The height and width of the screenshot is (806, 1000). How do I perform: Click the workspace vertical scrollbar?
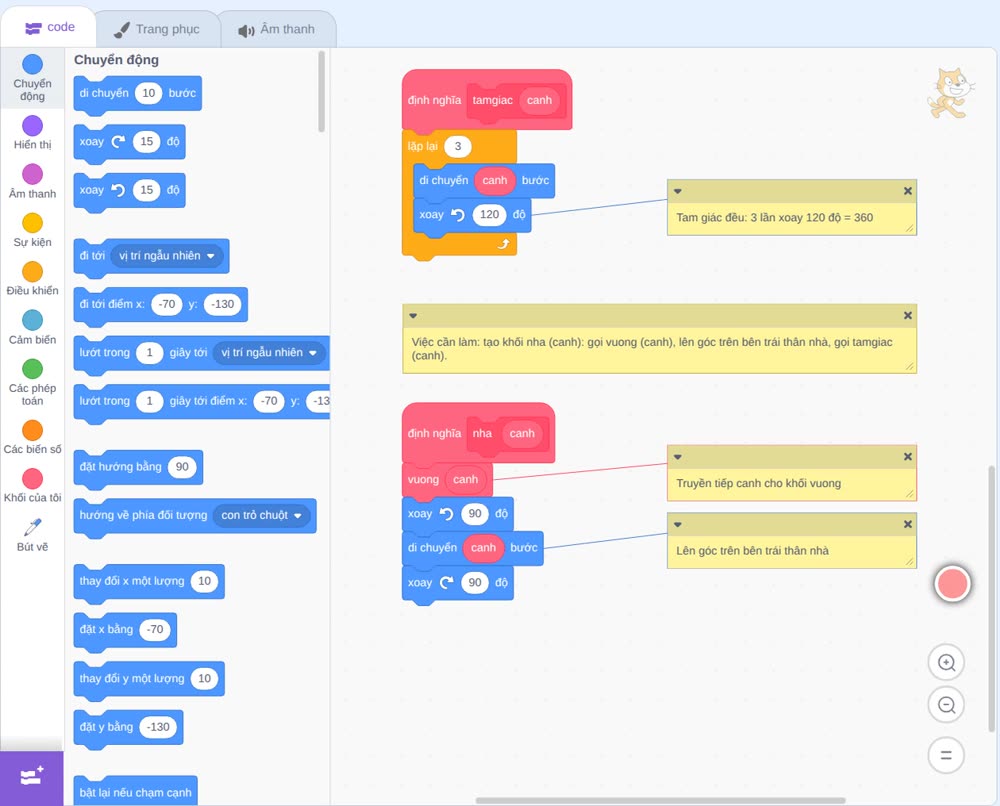tap(991, 598)
